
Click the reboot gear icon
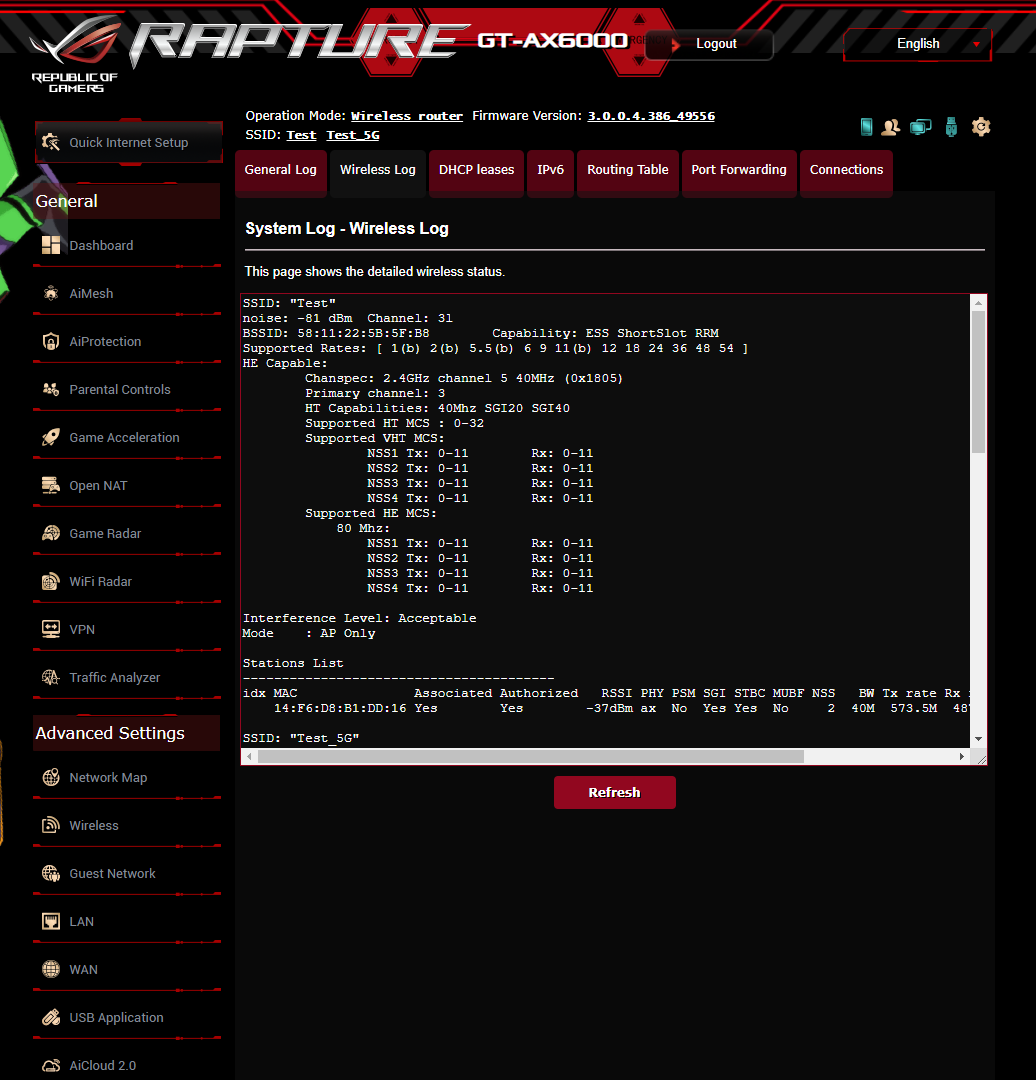click(x=981, y=127)
